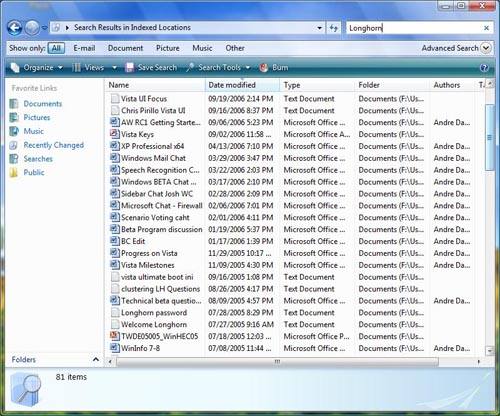Screen dimensions: 500x416
Task: Select the Vista UI Focus text file icon
Action: pyautogui.click(x=115, y=98)
